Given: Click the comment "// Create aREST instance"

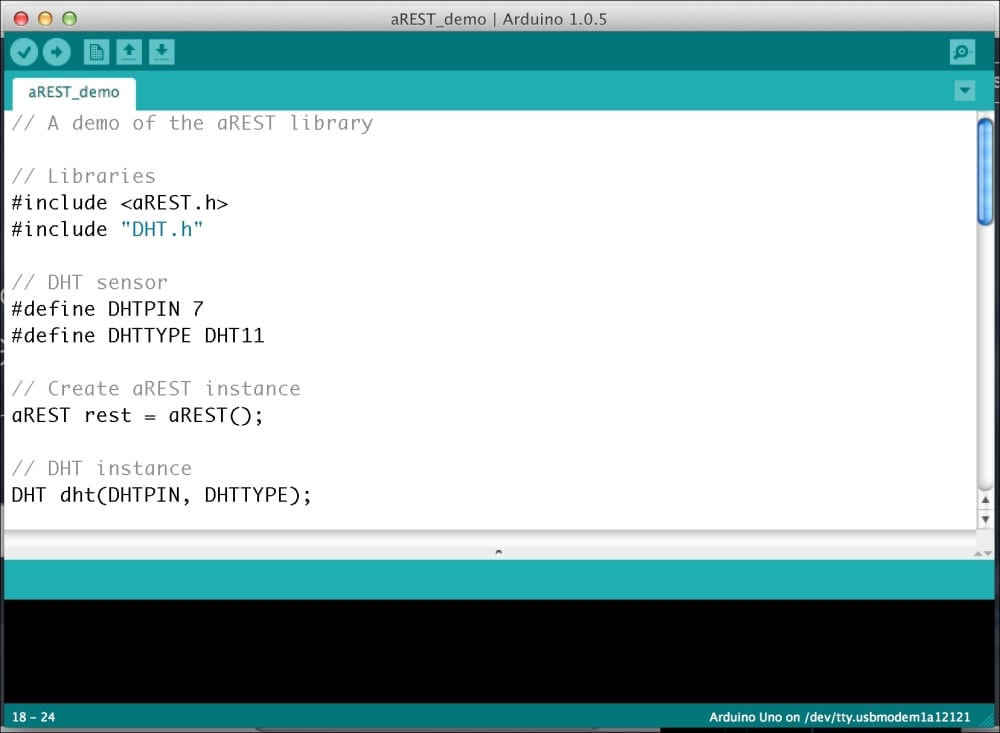Looking at the screenshot, I should (156, 389).
